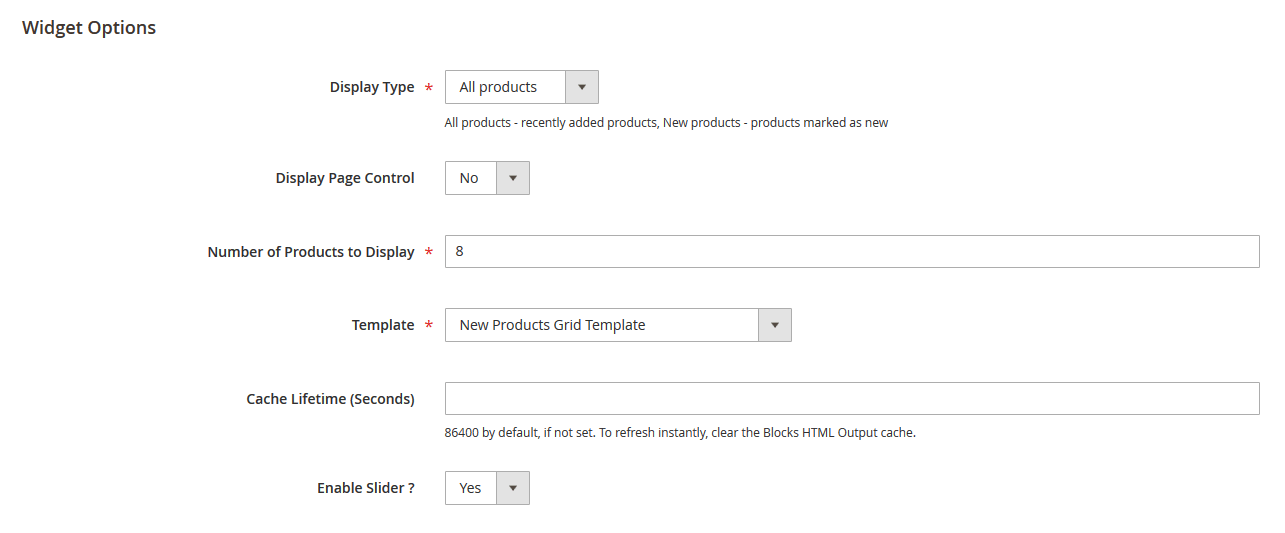
Task: Toggle Enable Slider 'Yes' value
Action: pyautogui.click(x=471, y=488)
